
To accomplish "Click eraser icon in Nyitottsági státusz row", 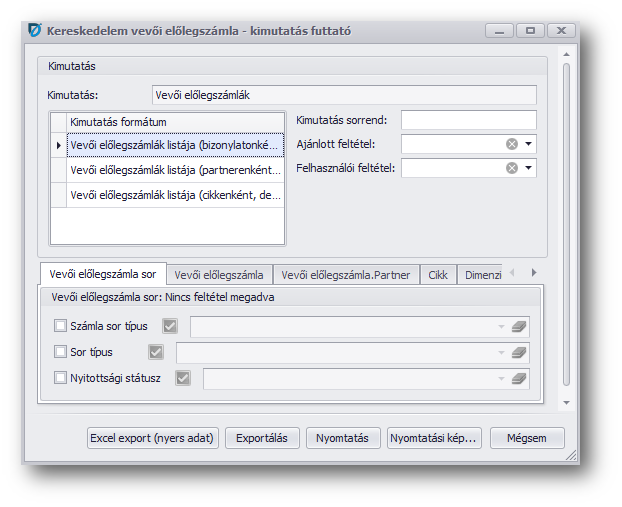I will (518, 378).
